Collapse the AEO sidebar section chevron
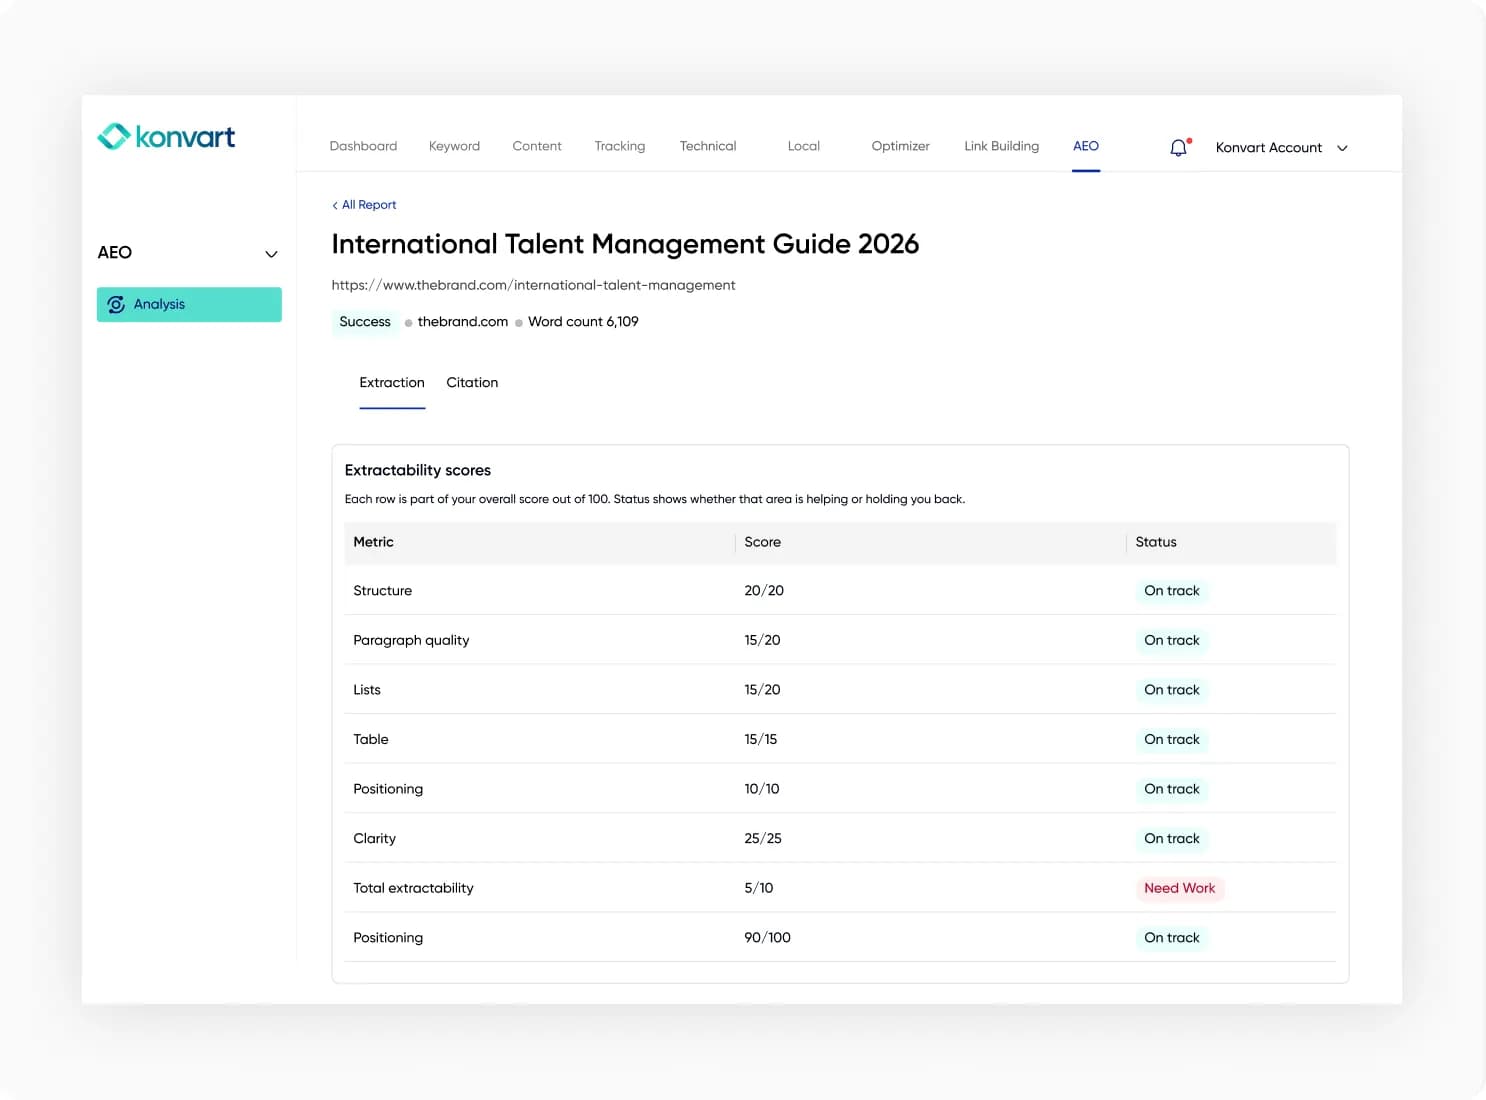The image size is (1486, 1100). (x=271, y=254)
